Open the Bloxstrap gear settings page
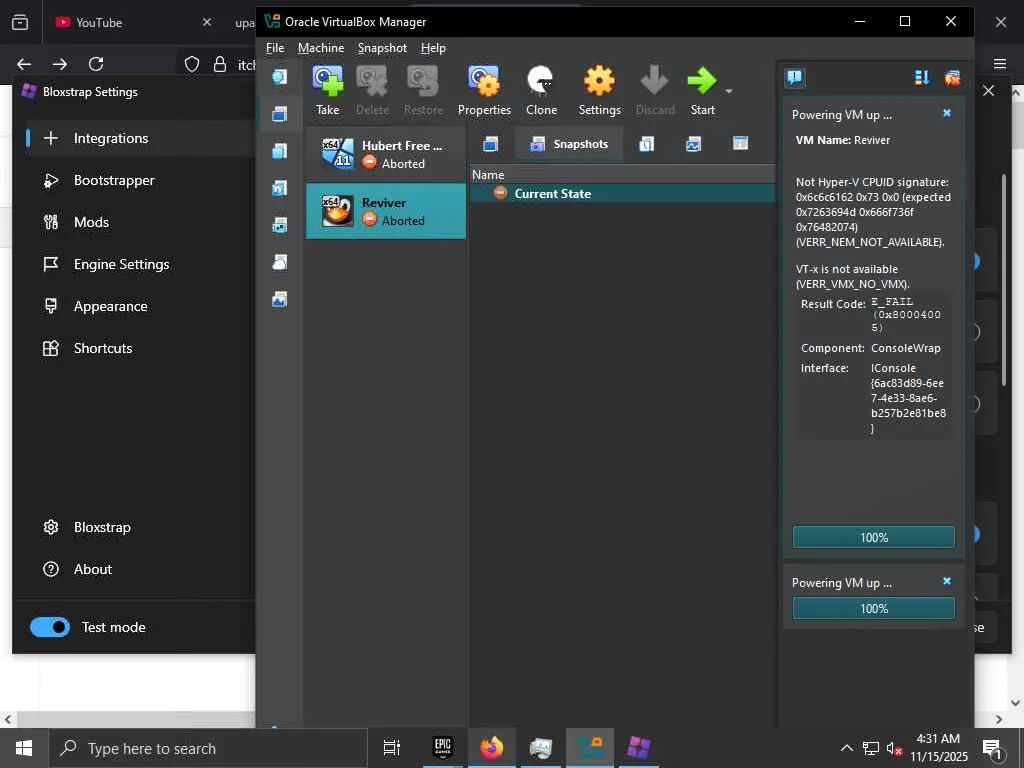 140,527
